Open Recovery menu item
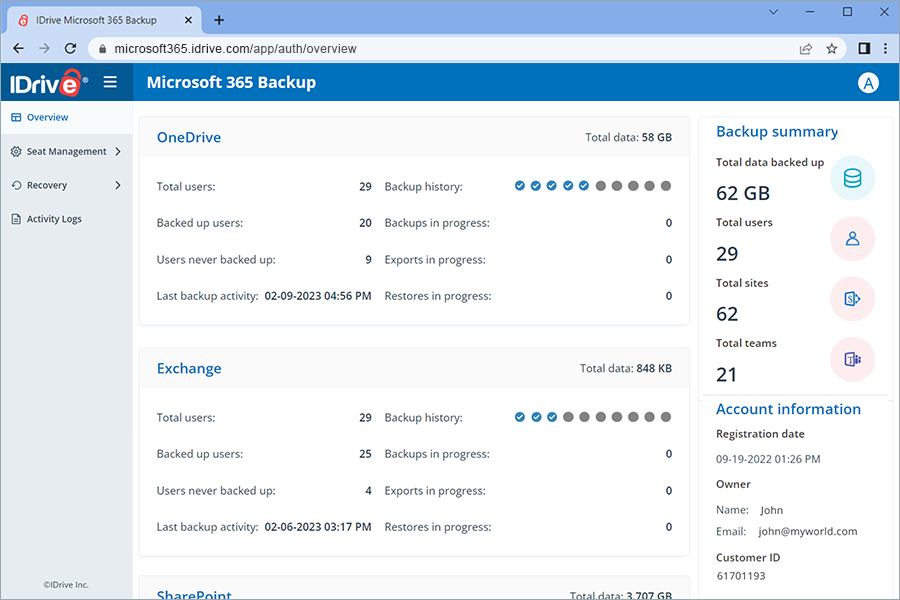The width and height of the screenshot is (900, 600). click(67, 185)
